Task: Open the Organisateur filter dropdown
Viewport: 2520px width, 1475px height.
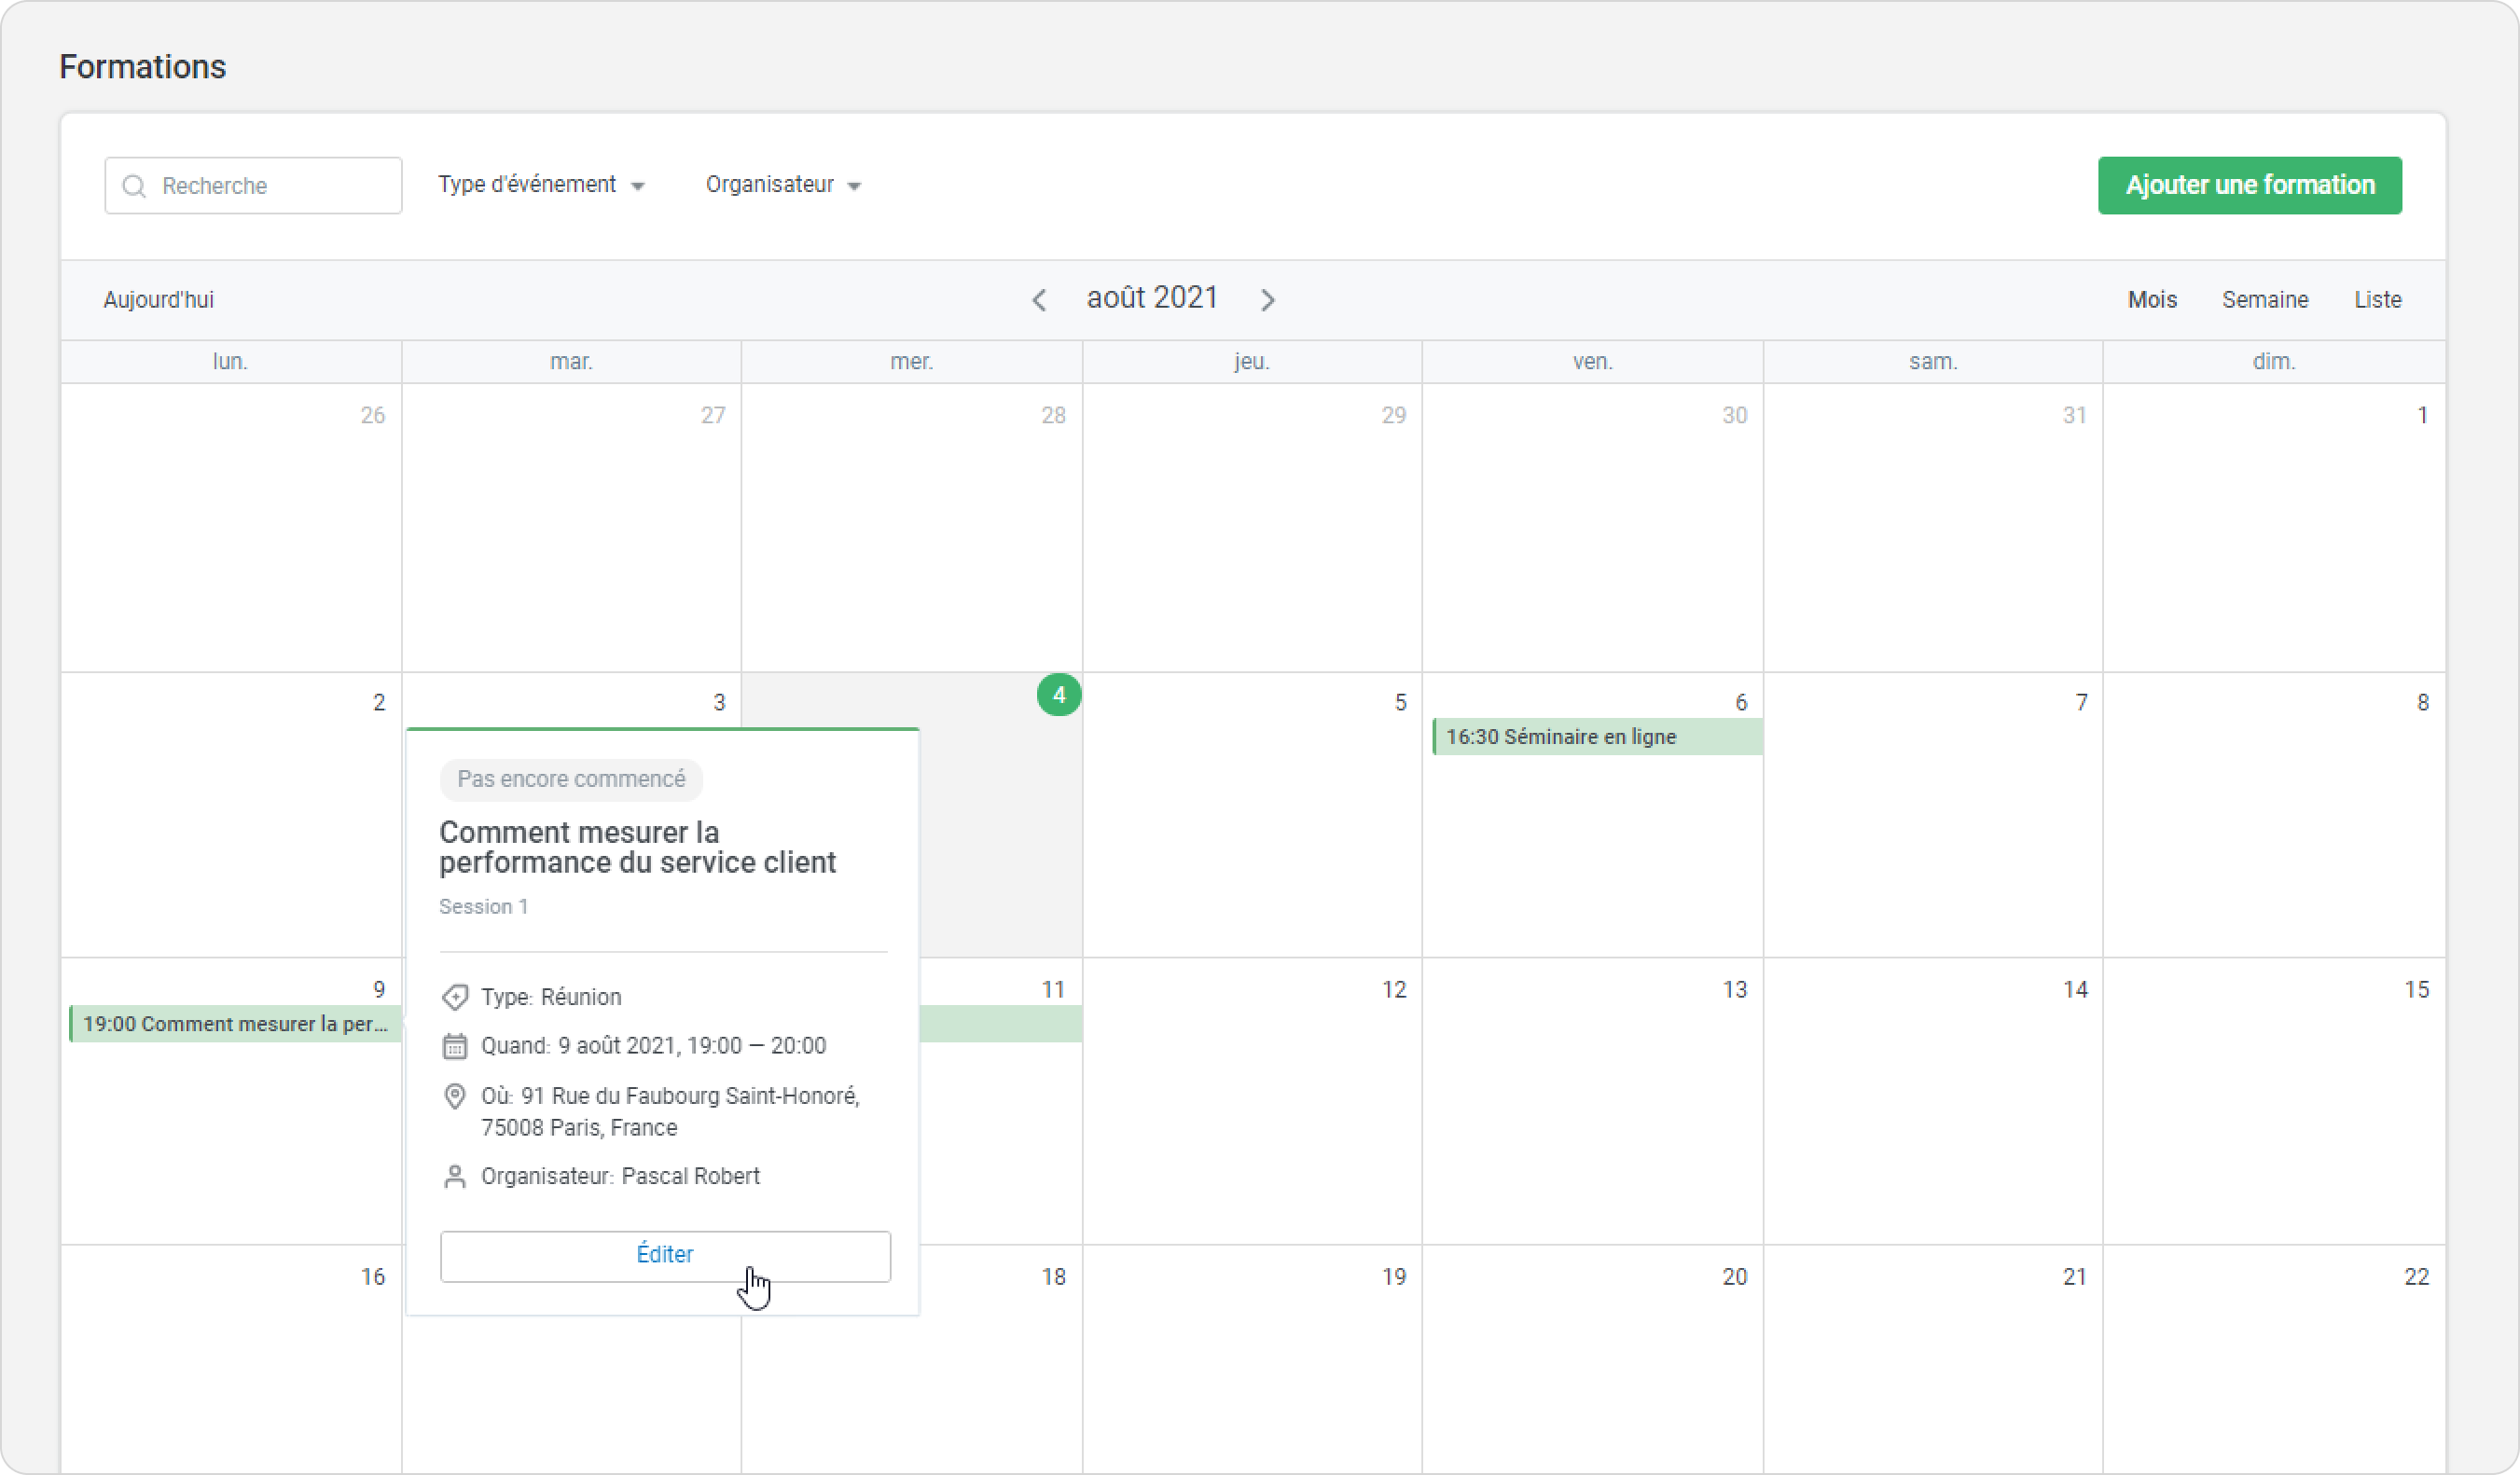Action: [783, 185]
